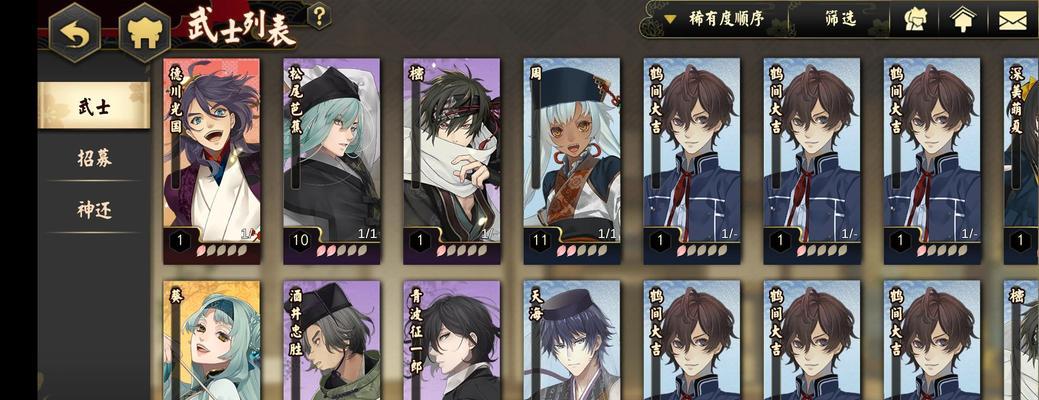Tap level 11 hexagon badge on 周 card

coord(541,240)
